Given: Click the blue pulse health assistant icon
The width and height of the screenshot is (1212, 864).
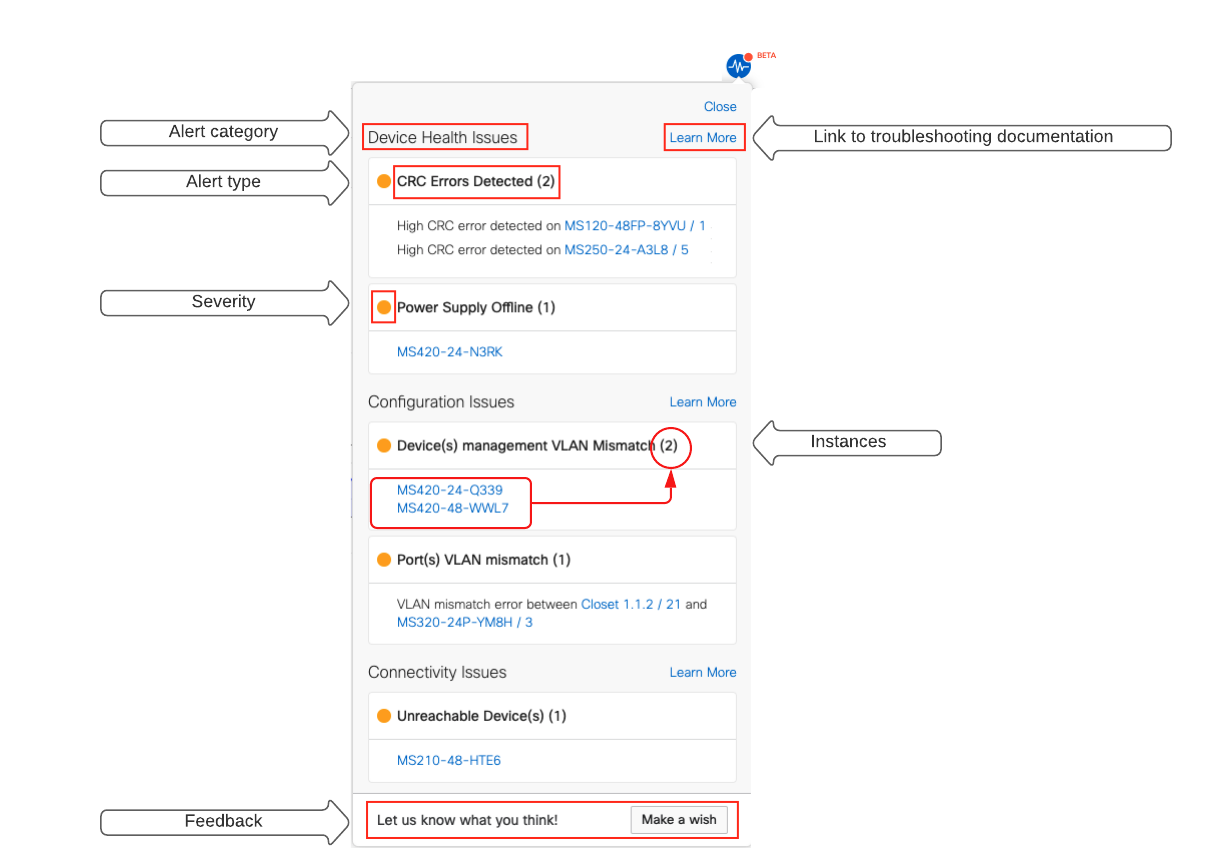Looking at the screenshot, I should click(x=737, y=67).
